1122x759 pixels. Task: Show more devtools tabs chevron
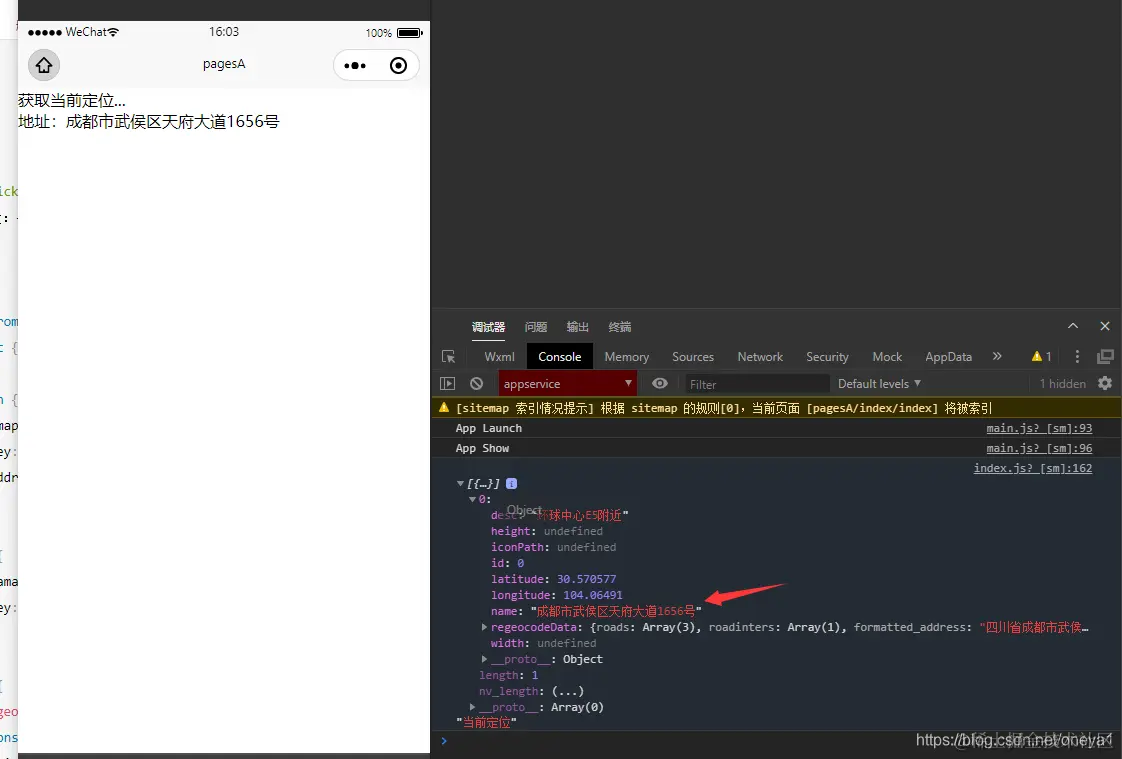[997, 356]
